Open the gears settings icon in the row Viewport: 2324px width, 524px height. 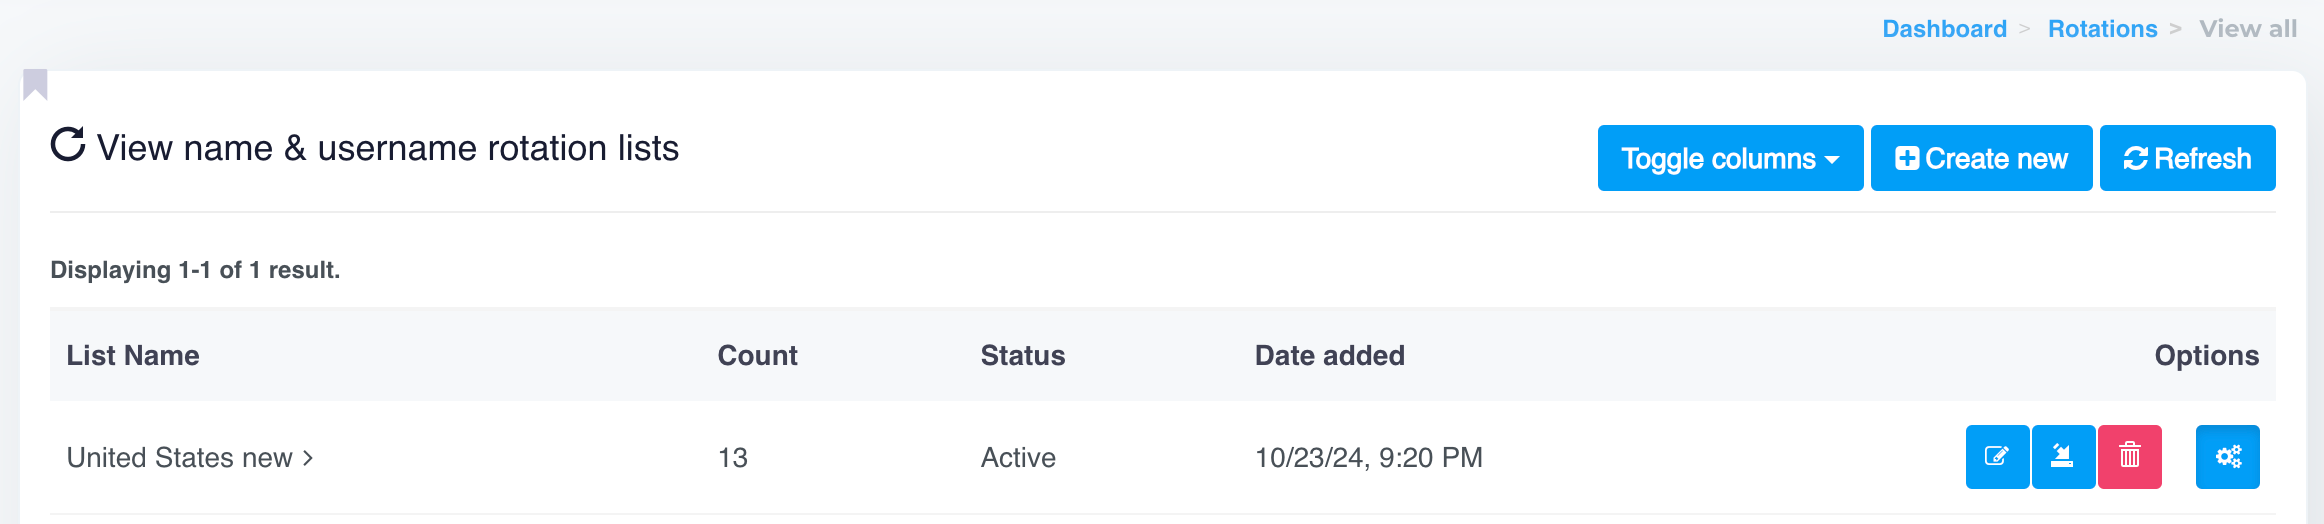click(2227, 457)
